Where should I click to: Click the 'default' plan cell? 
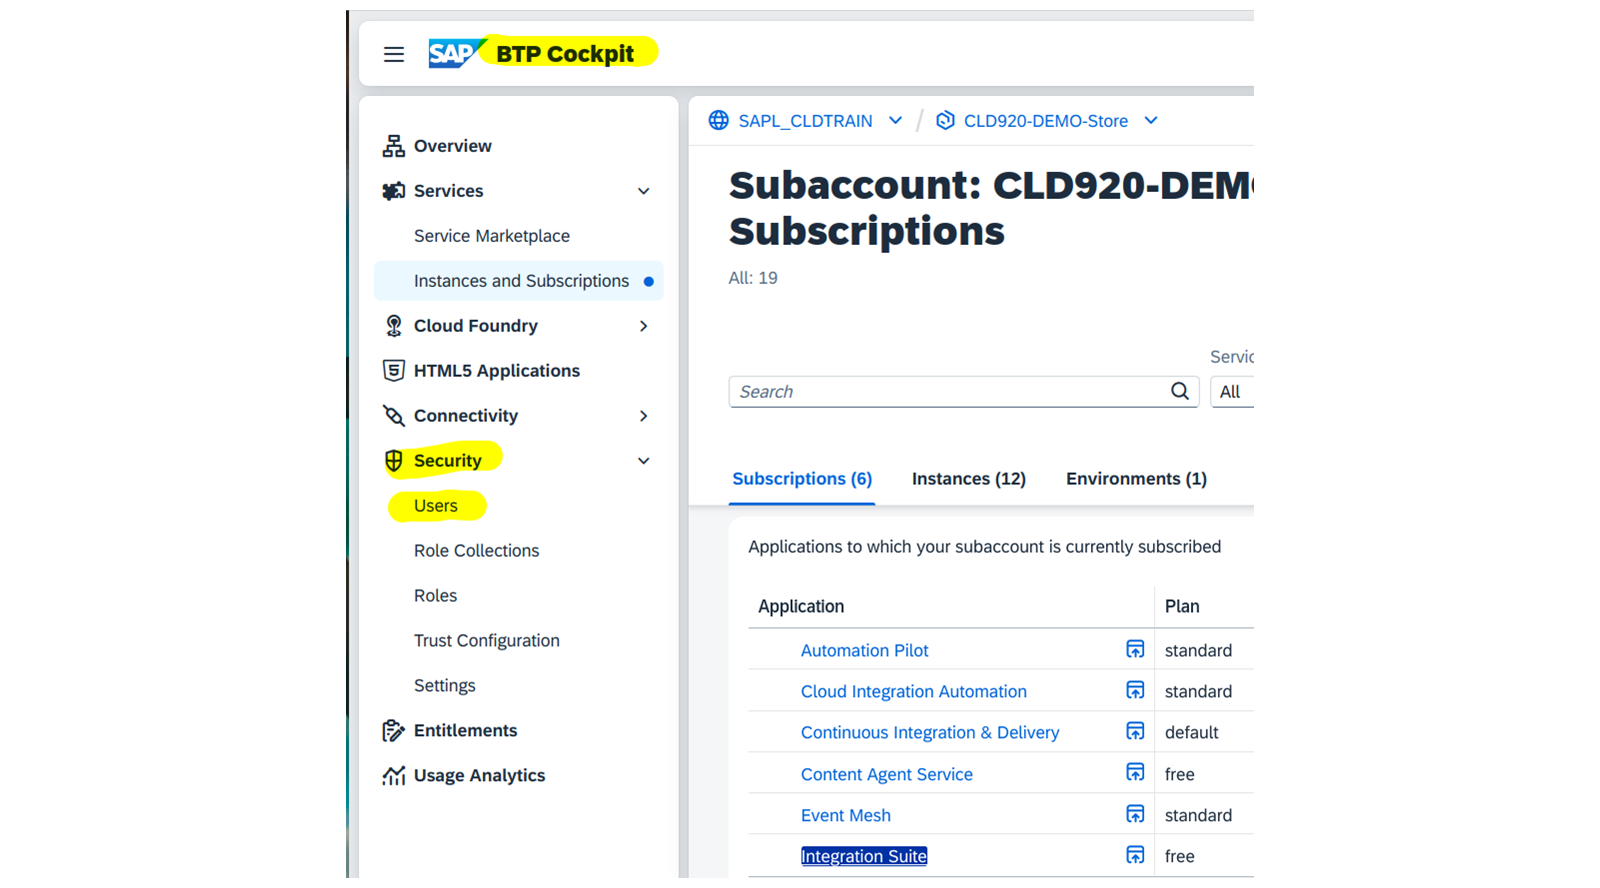[x=1191, y=733]
